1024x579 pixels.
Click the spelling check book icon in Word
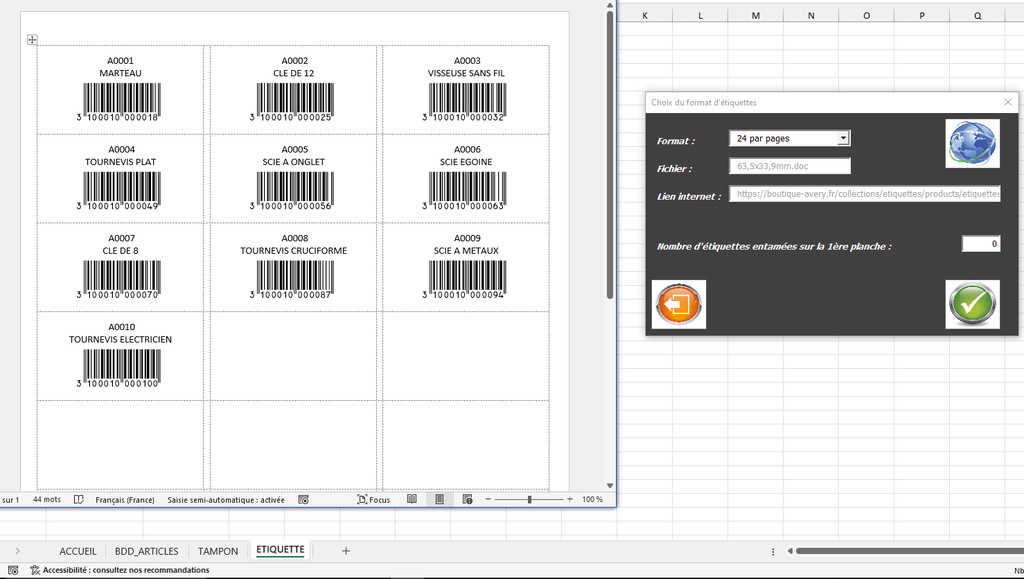78,499
